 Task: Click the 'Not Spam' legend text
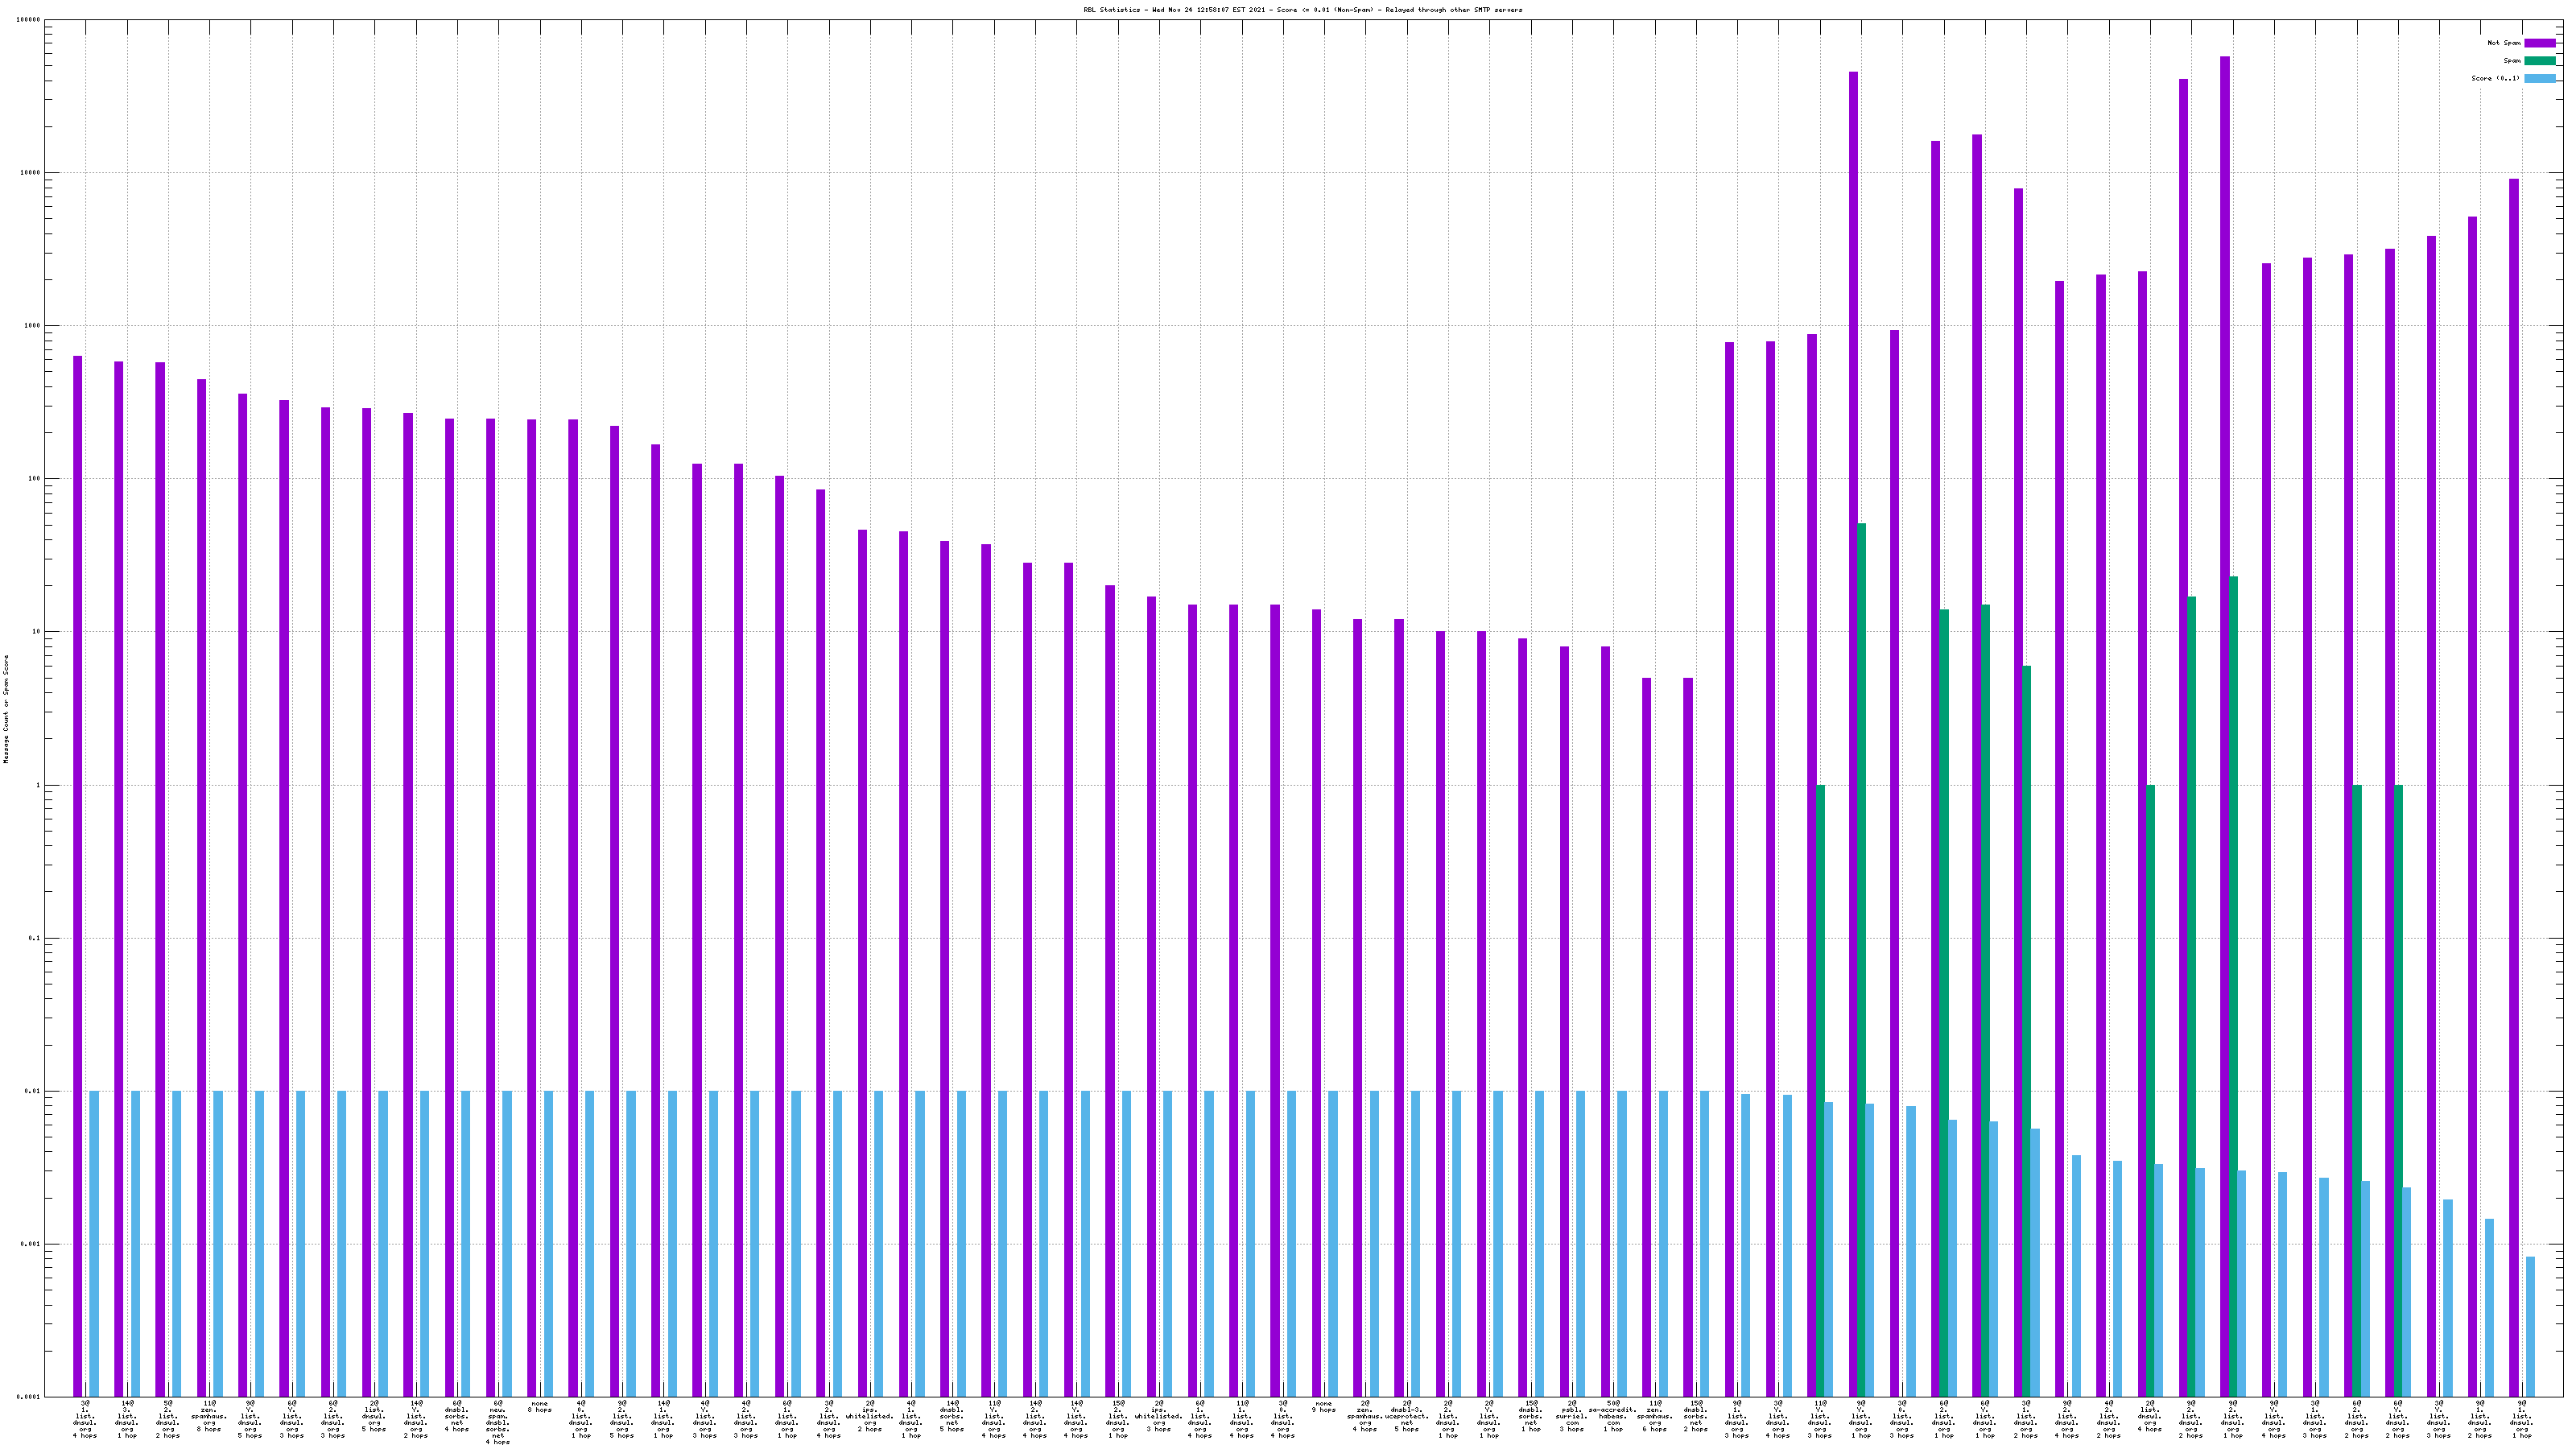tap(2504, 43)
